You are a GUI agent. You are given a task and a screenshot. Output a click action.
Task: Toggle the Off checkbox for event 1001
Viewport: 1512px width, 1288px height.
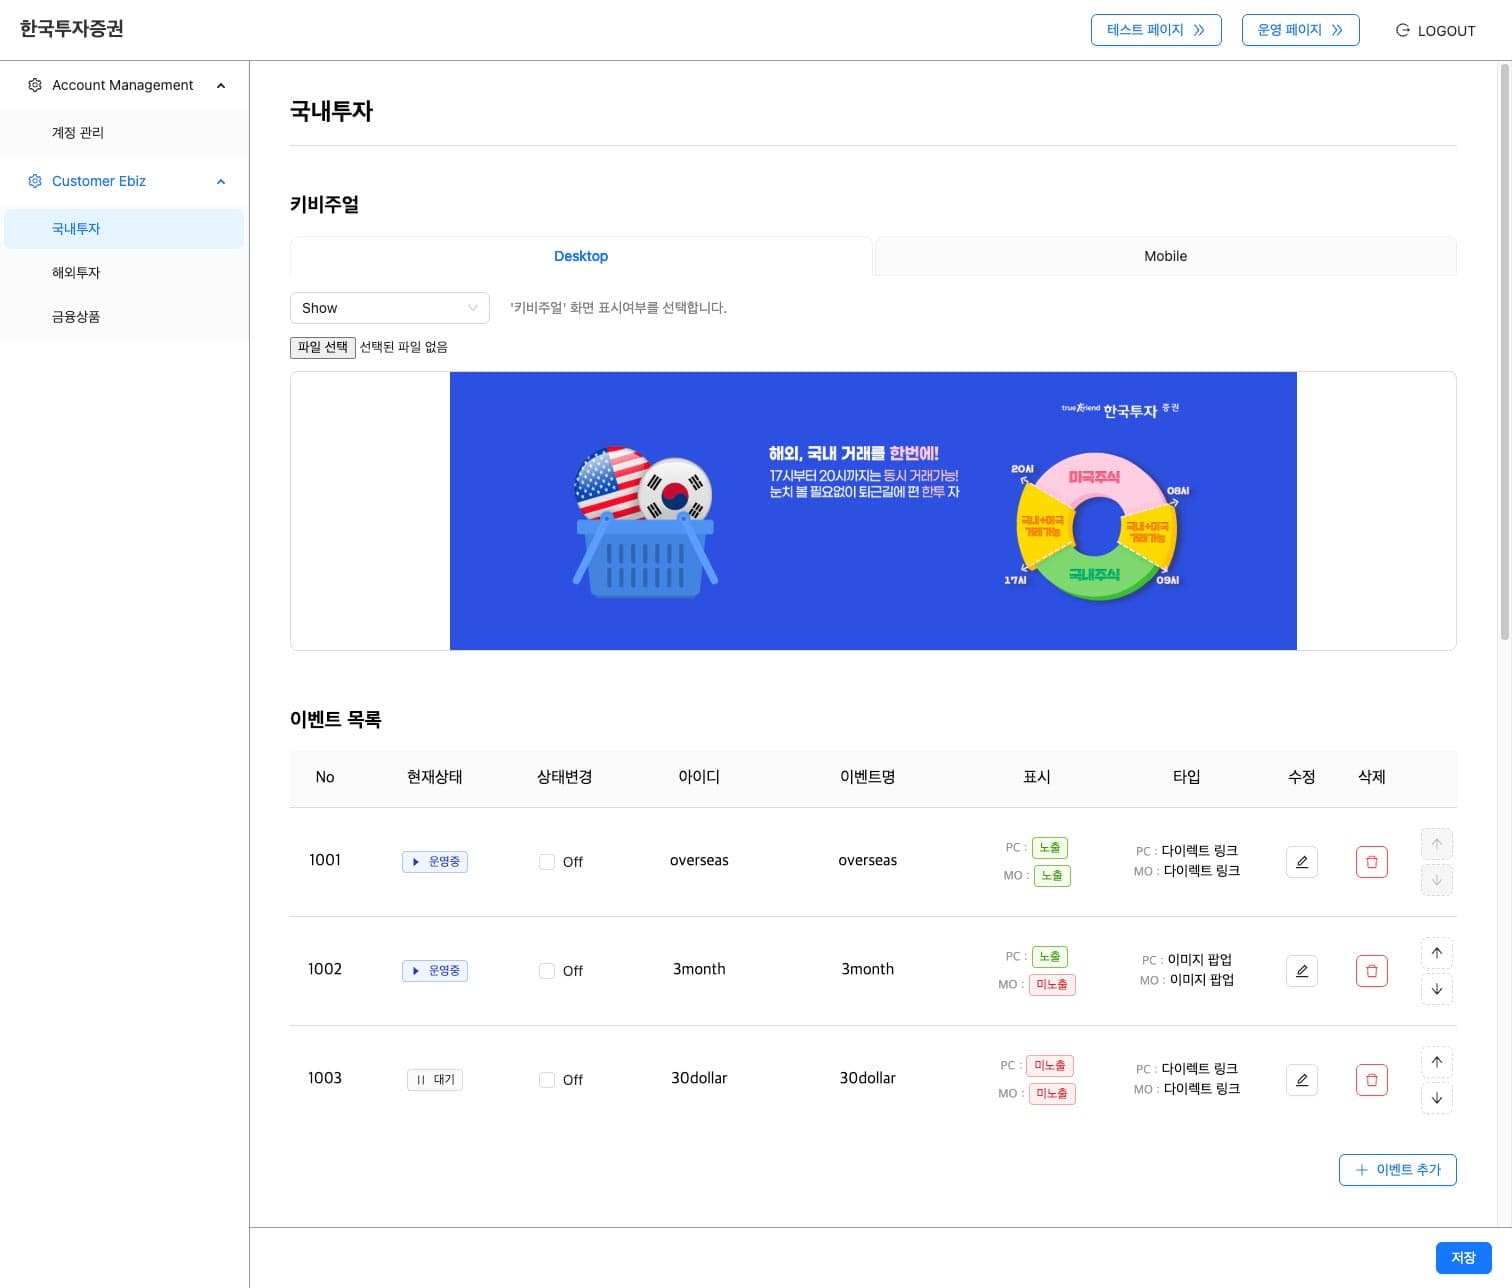point(547,862)
